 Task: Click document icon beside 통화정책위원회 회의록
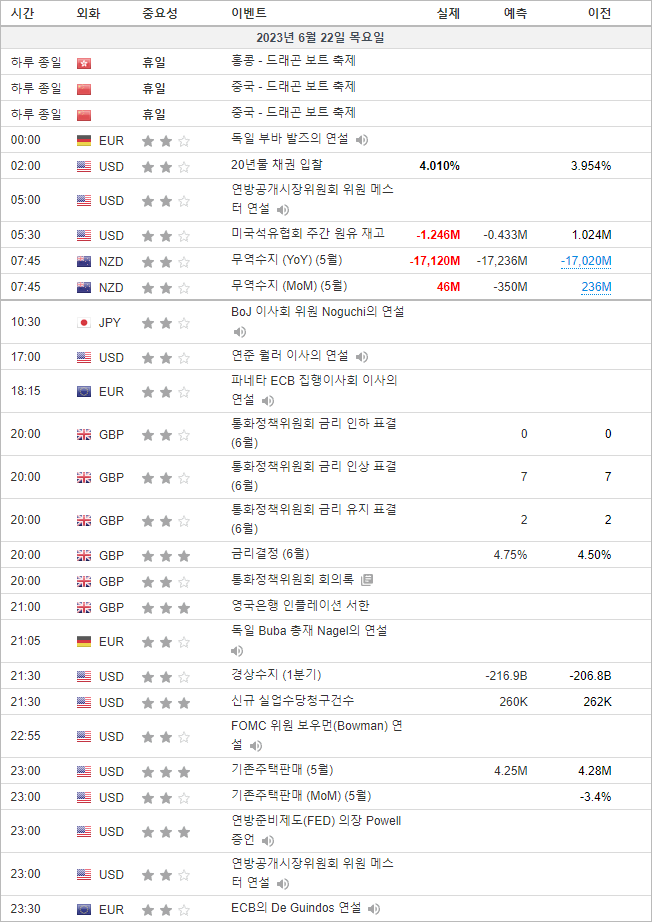click(x=367, y=580)
